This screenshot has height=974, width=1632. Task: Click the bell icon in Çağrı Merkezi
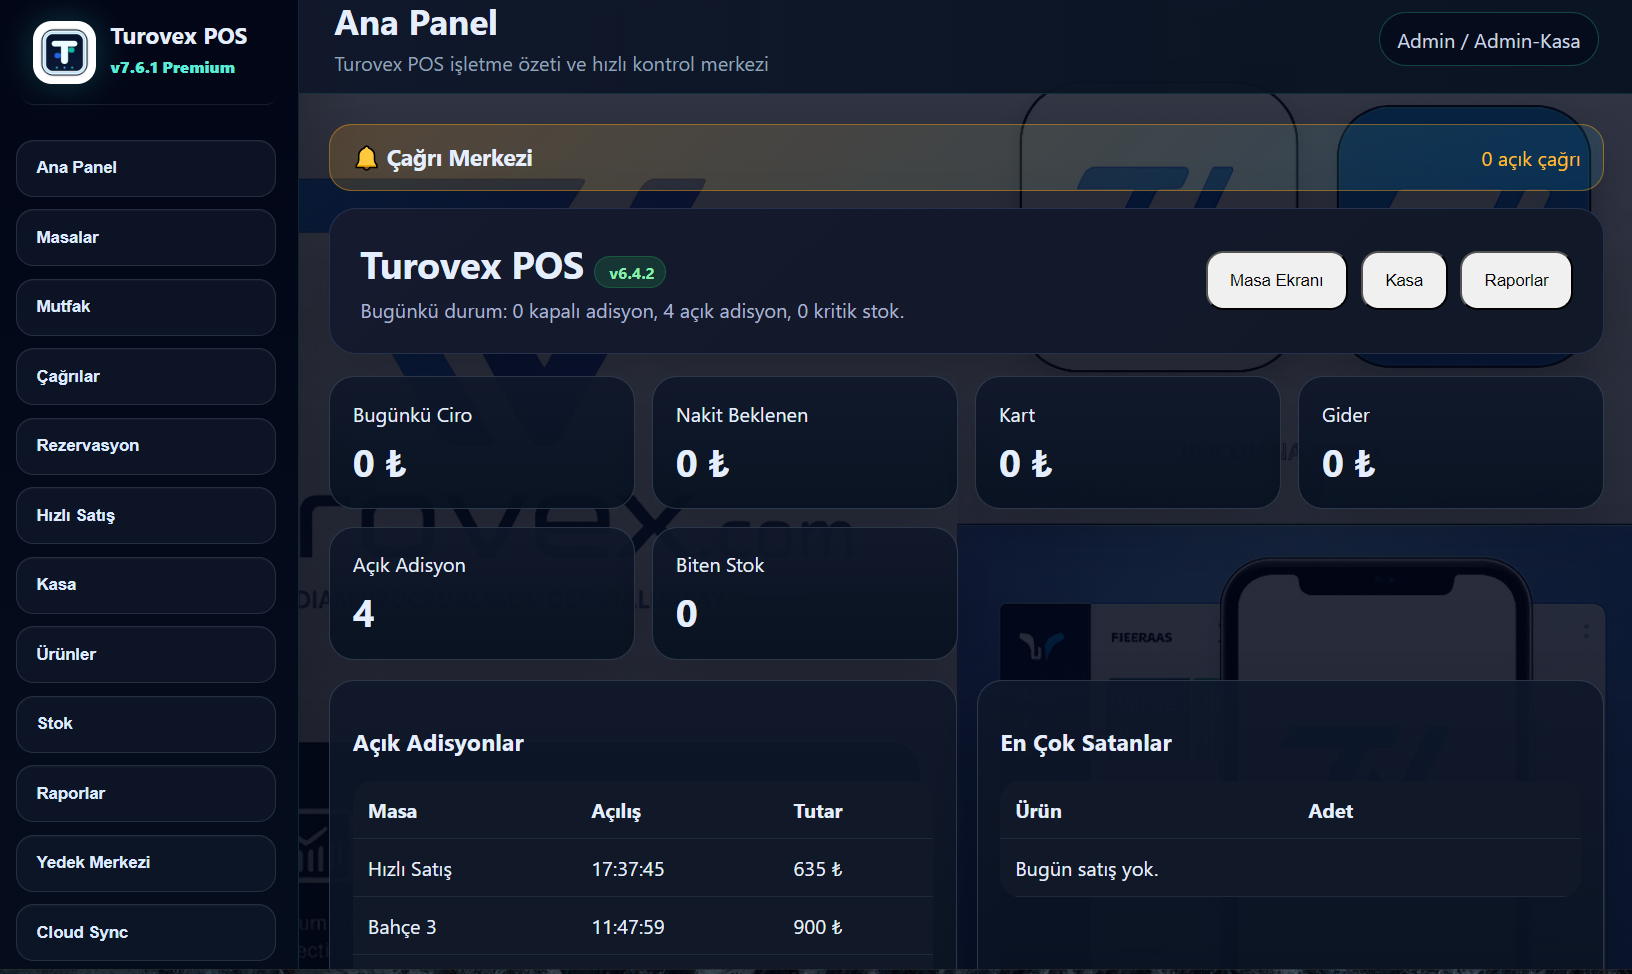pos(367,158)
